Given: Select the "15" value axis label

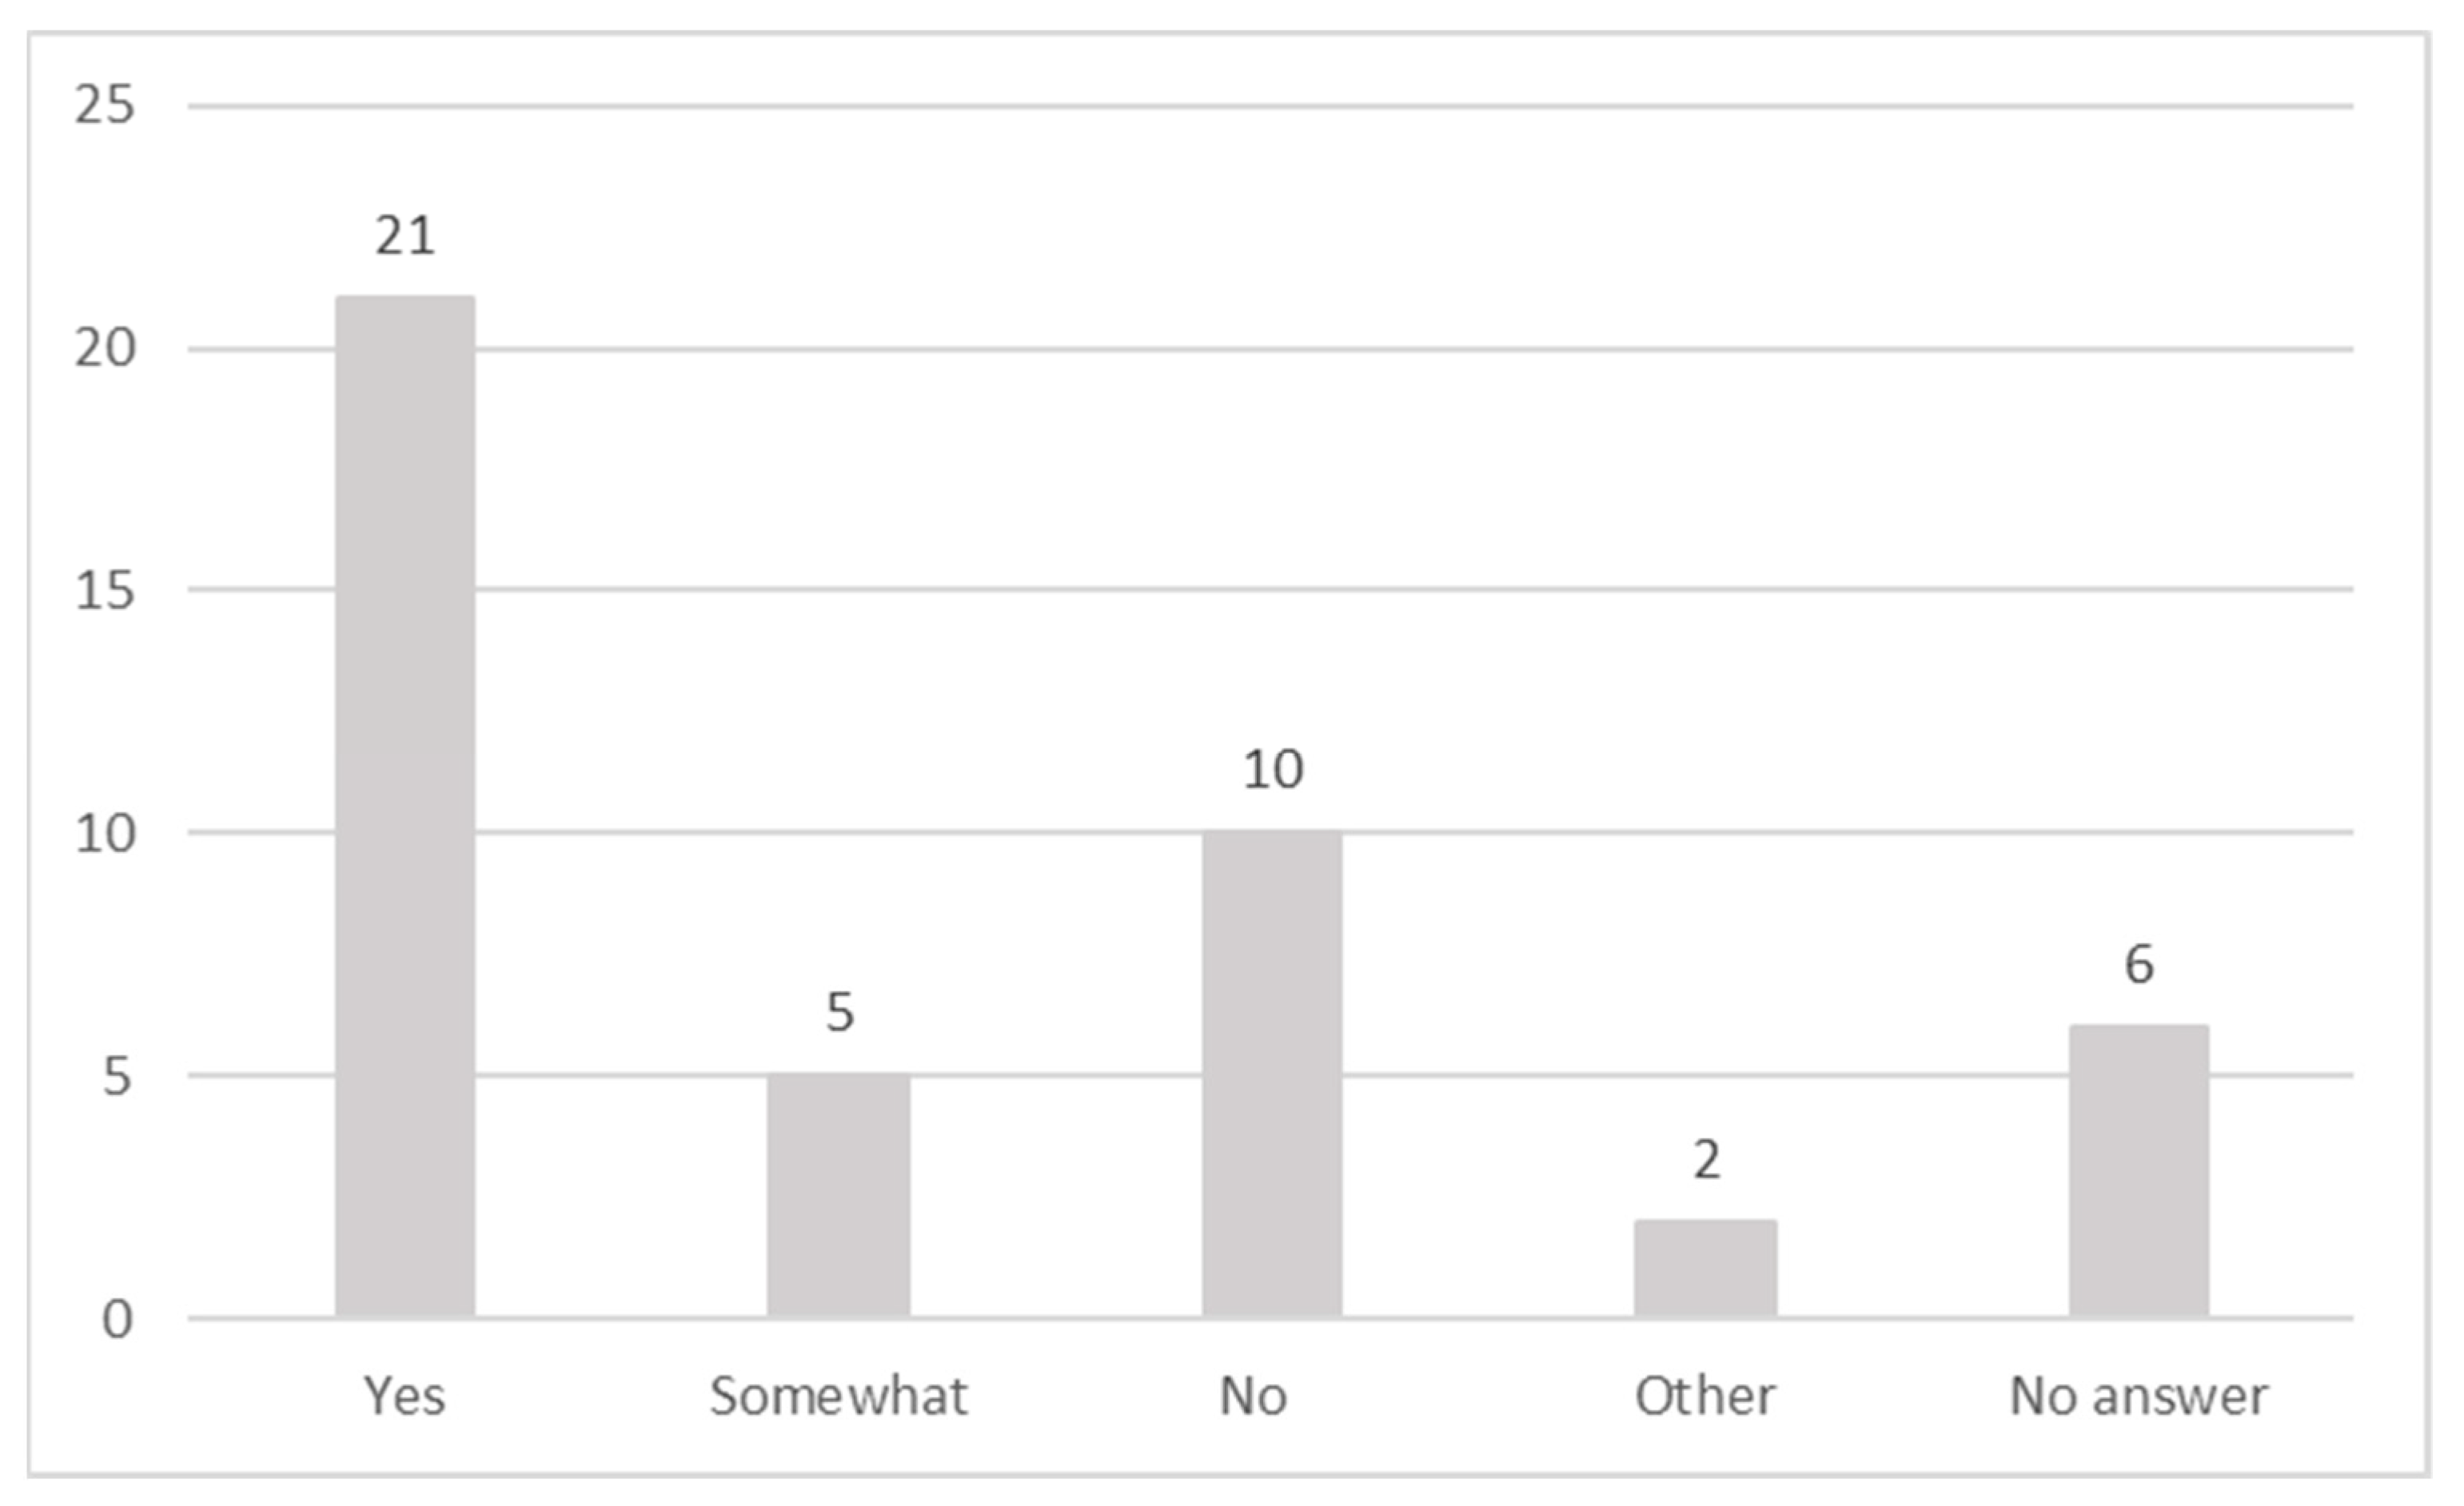Looking at the screenshot, I should [x=105, y=590].
